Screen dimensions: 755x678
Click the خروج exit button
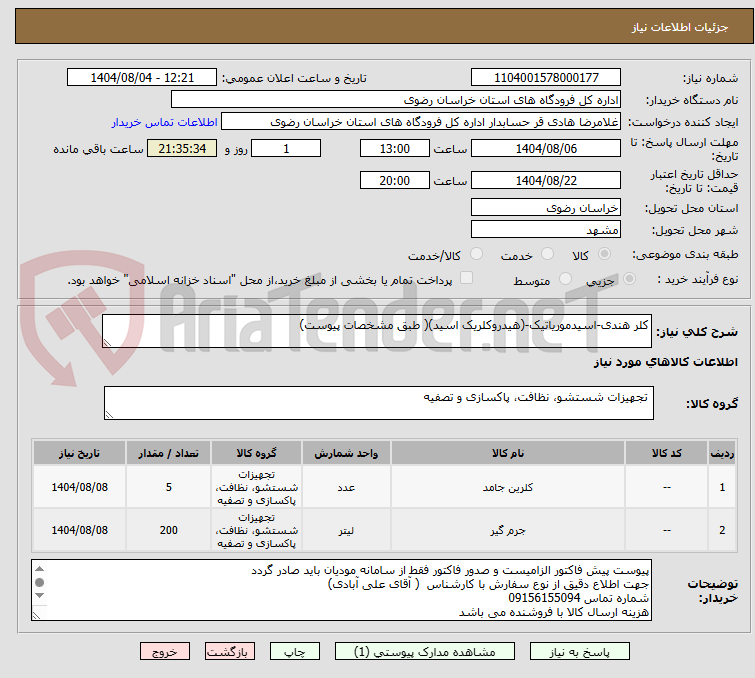click(x=165, y=652)
